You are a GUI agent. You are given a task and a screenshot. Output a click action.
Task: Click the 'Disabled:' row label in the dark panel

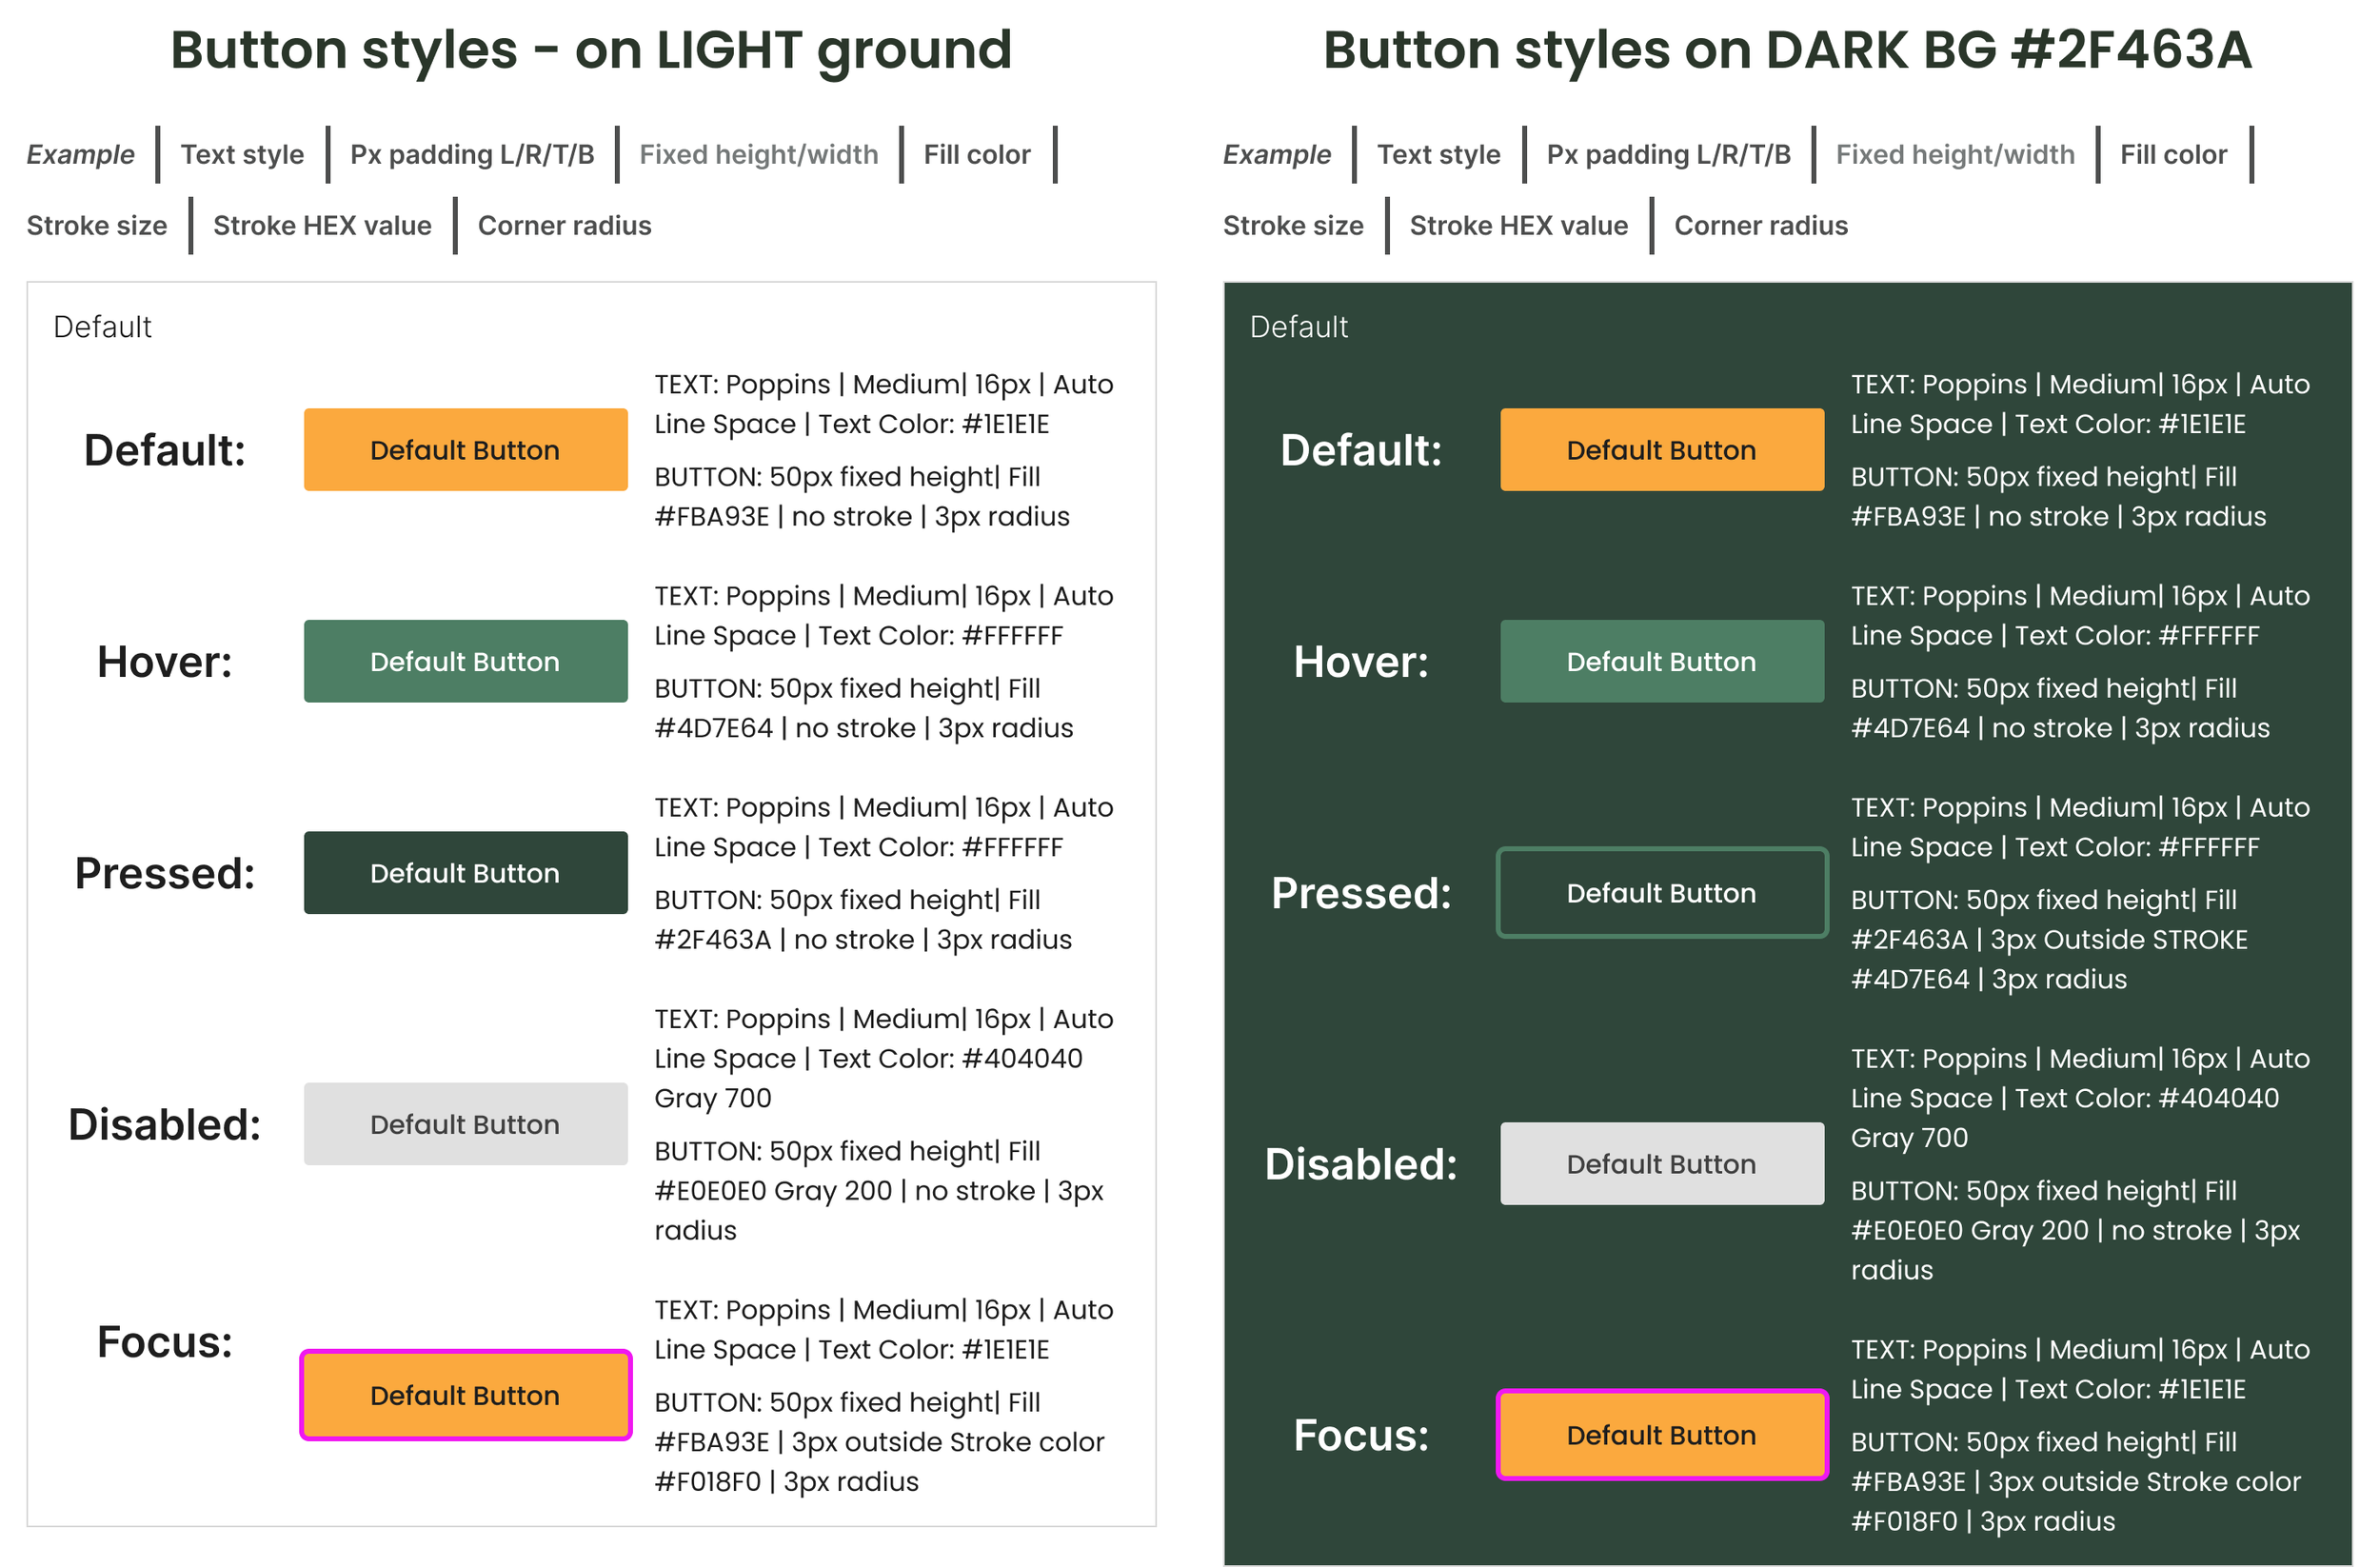coord(1362,1164)
